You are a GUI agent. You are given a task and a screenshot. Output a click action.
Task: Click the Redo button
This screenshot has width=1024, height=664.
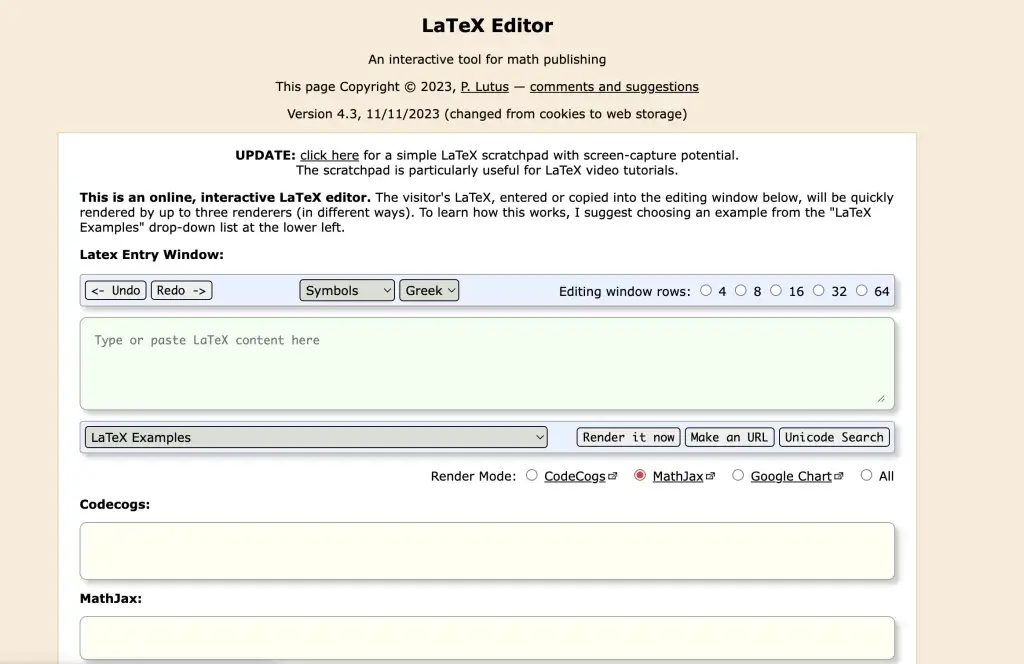[181, 290]
